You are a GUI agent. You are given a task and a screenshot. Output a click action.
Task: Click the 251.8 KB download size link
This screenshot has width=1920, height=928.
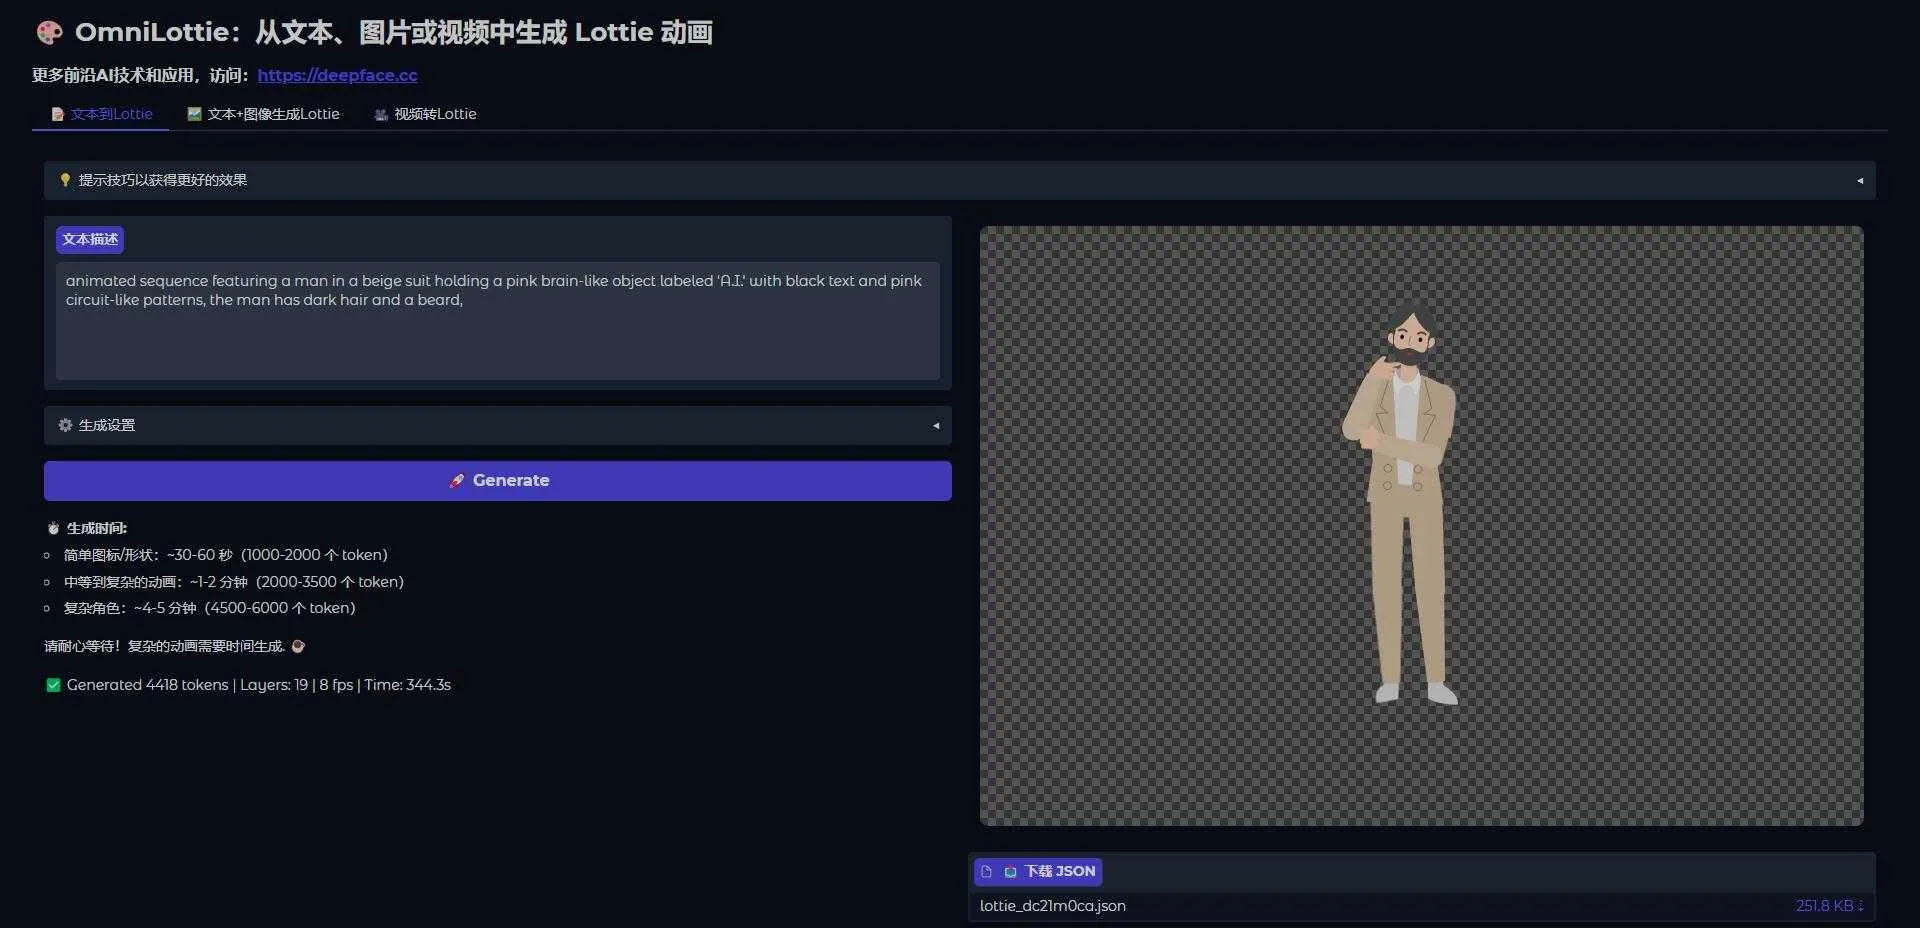(1828, 906)
